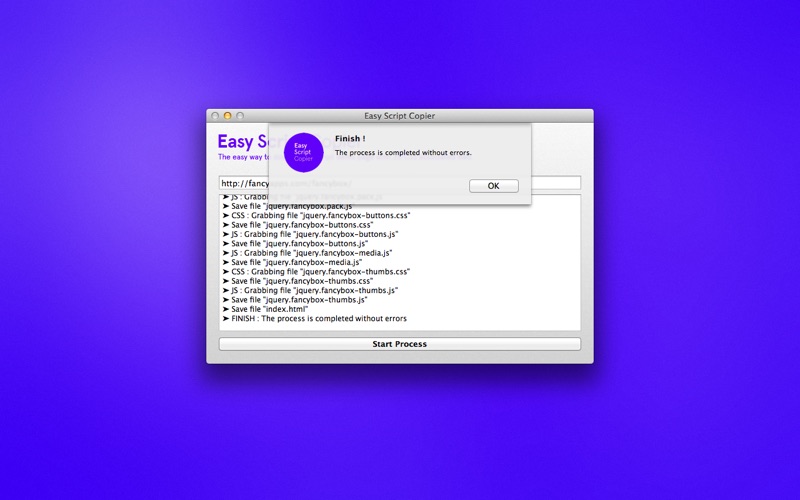The image size is (800, 500).
Task: Select log line 'Save file "jquery.fancybox-thumbs.js"'
Action: point(295,299)
